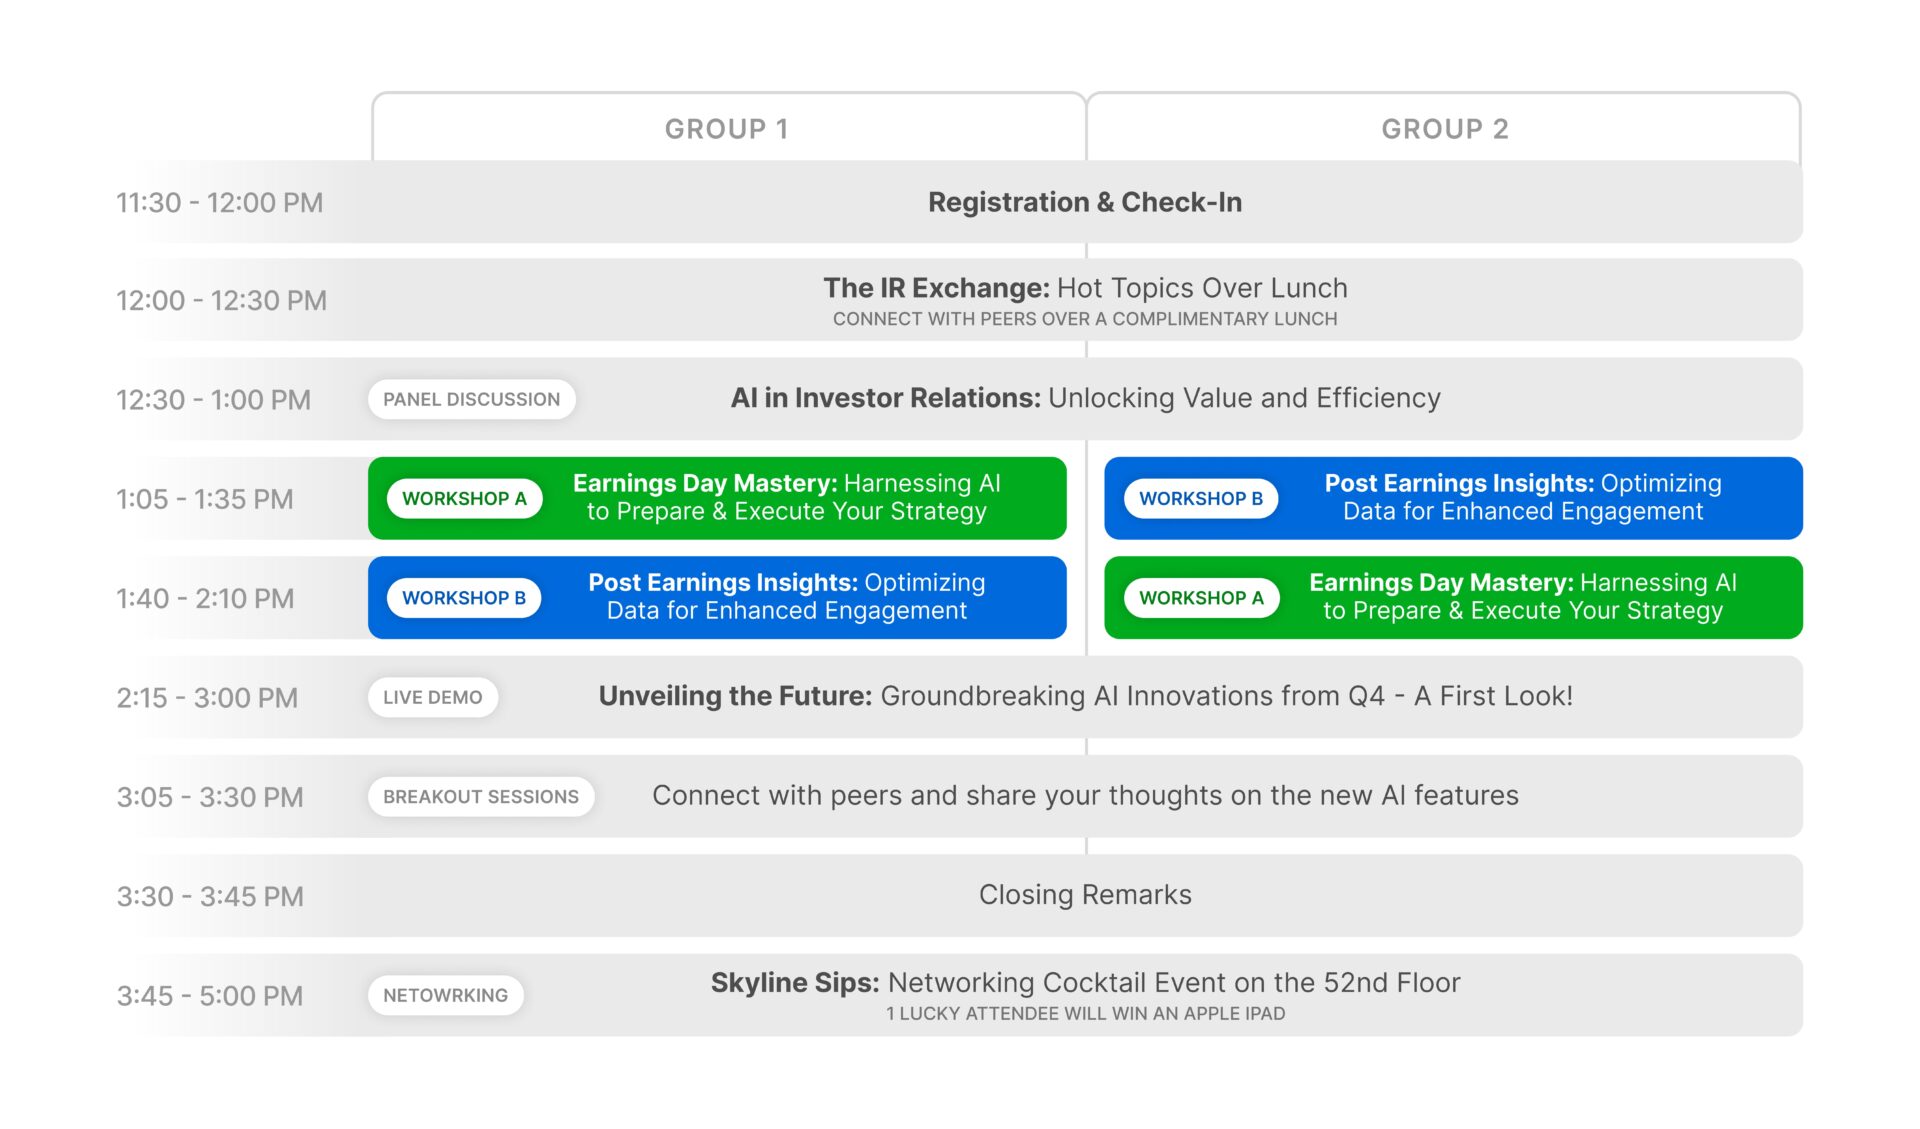
Task: Select the 11:30 - 12:00 PM time slot
Action: (x=220, y=202)
